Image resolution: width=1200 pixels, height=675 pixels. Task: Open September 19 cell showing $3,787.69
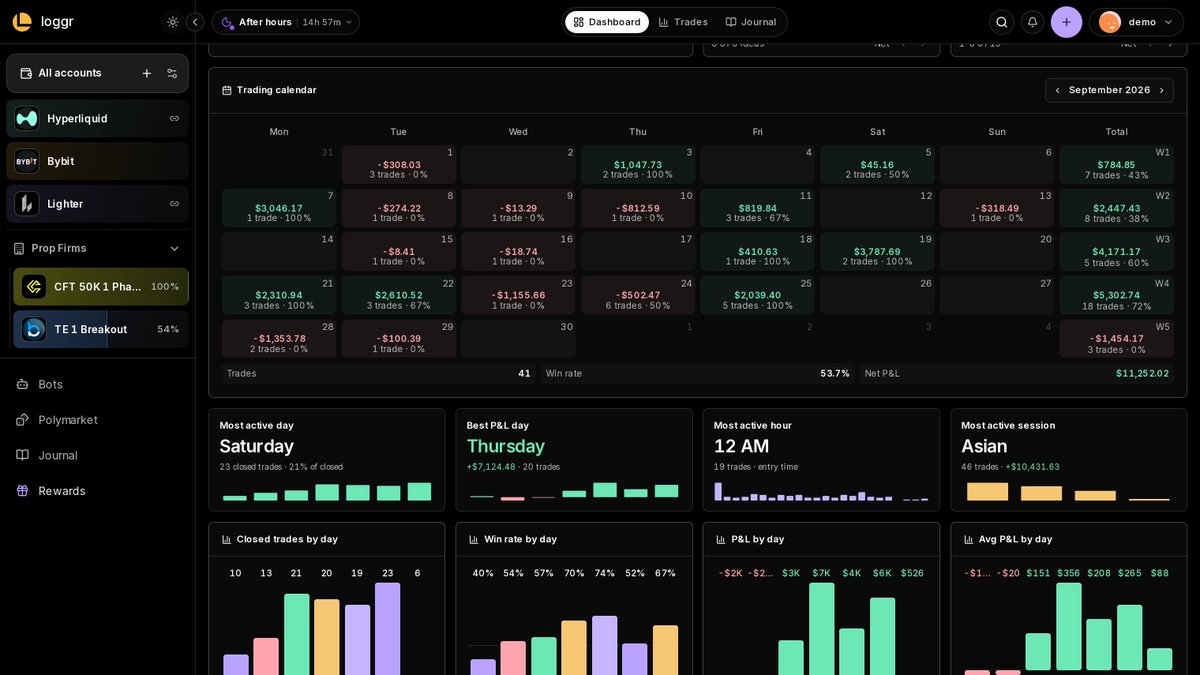click(x=877, y=252)
